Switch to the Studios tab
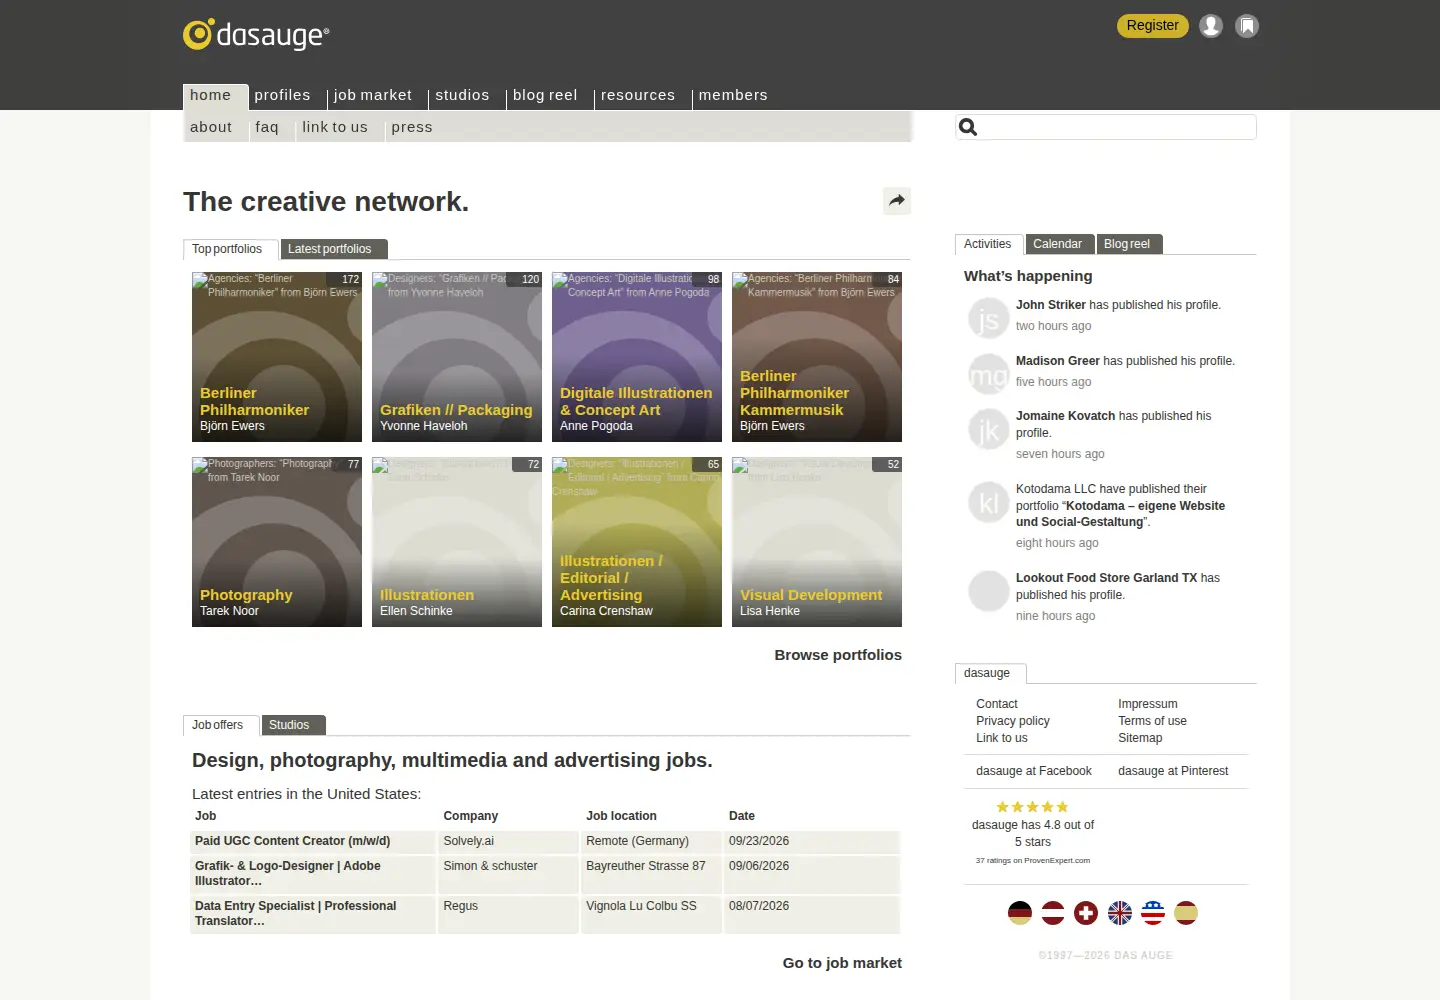 coord(294,725)
